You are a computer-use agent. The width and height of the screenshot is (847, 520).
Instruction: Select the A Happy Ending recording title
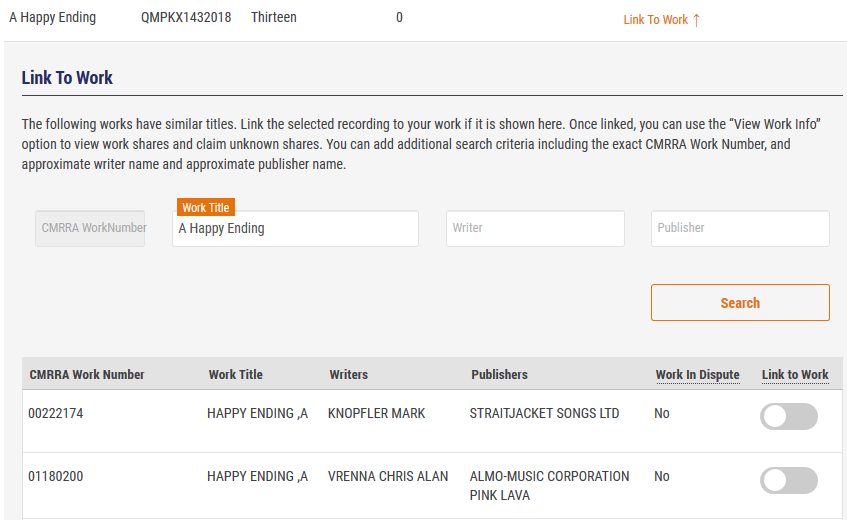(x=53, y=18)
